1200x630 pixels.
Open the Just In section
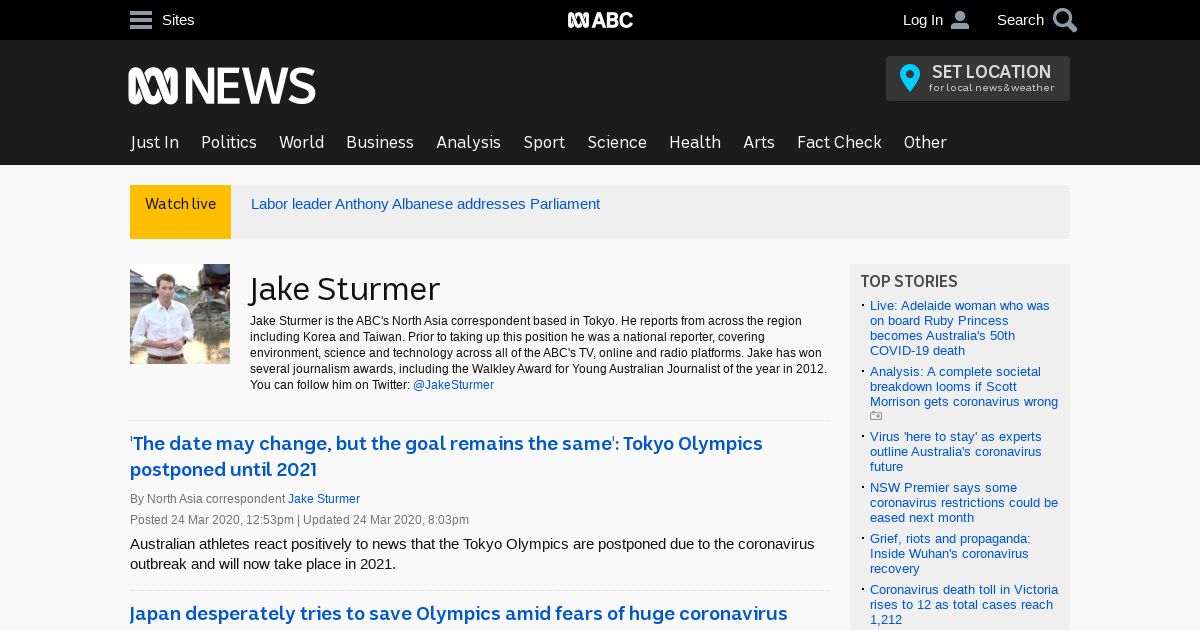[155, 142]
